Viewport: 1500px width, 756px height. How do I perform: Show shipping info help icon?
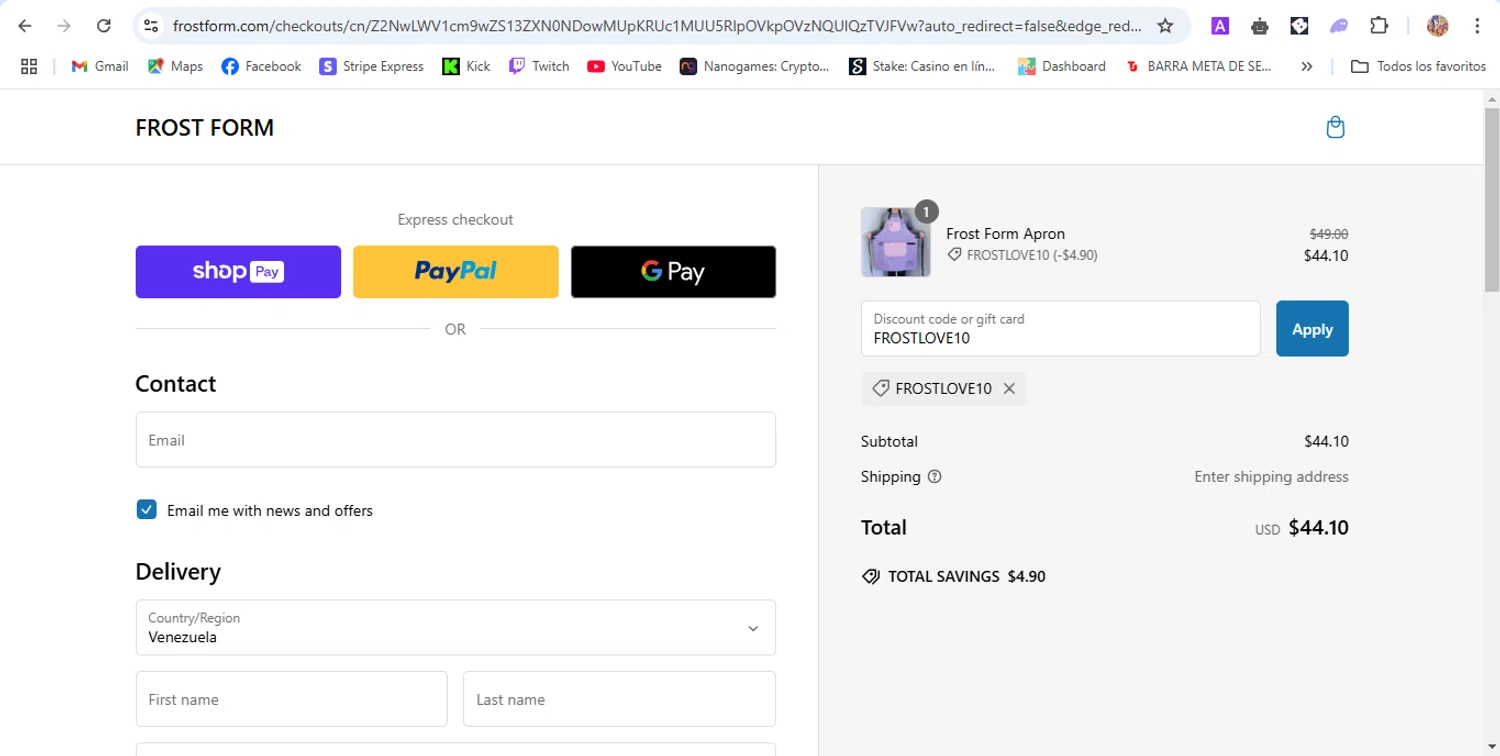935,477
